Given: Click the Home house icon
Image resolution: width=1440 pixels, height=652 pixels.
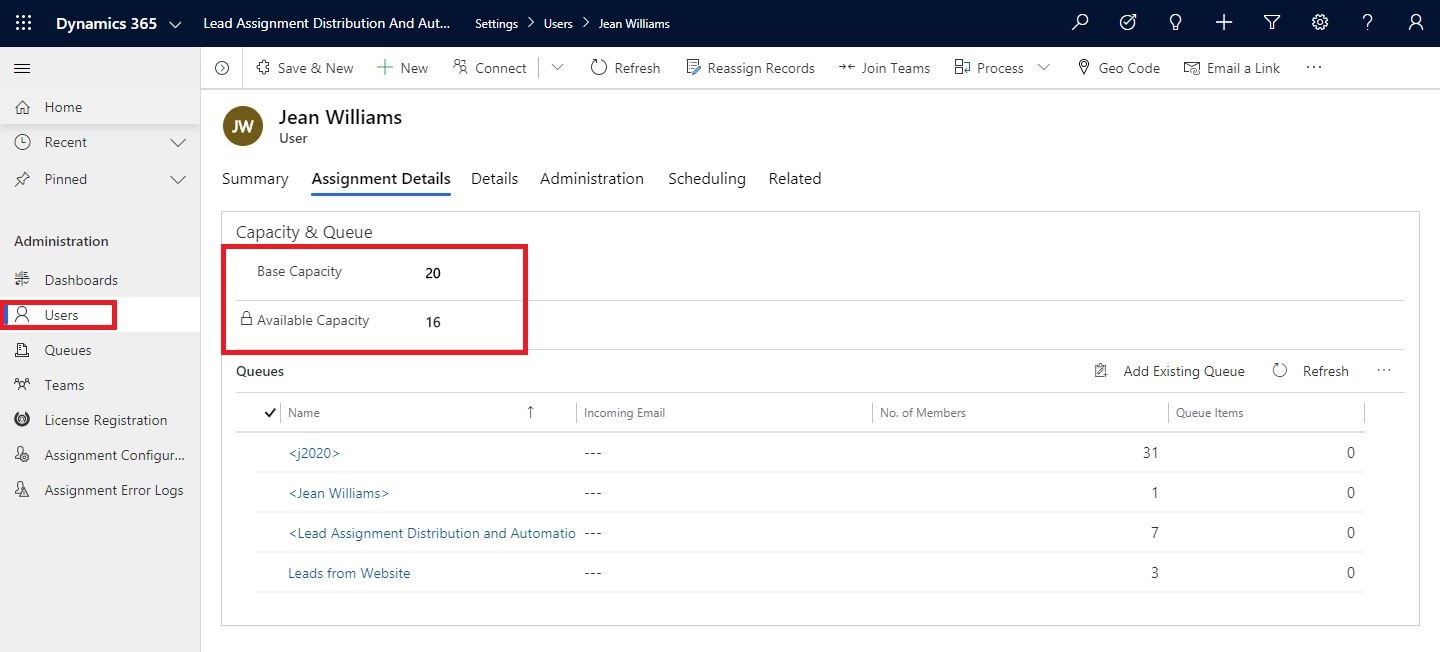Looking at the screenshot, I should pos(23,107).
